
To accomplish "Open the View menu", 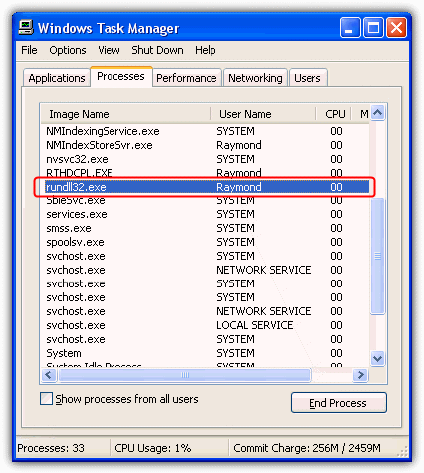I will point(109,50).
